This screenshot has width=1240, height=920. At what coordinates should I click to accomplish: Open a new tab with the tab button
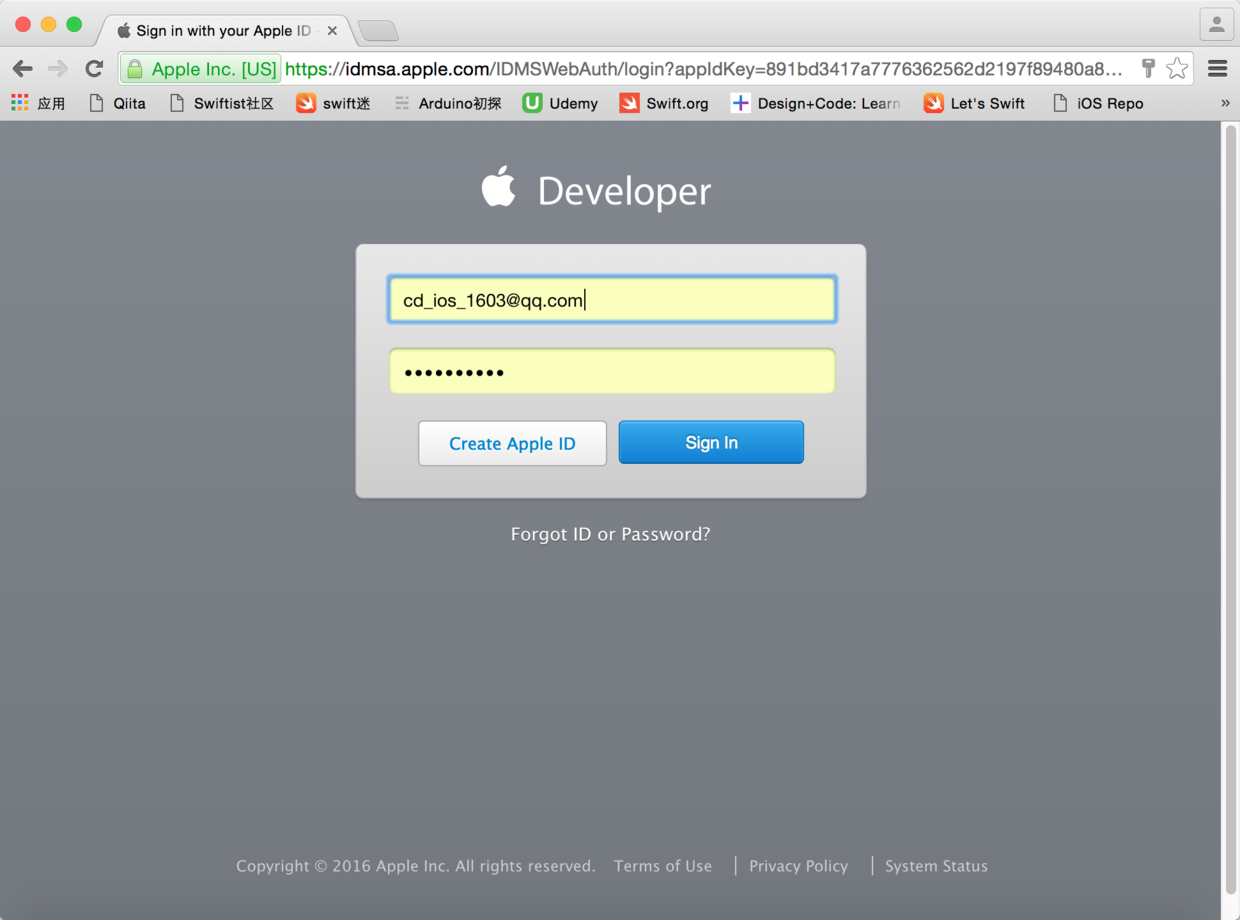coord(378,32)
